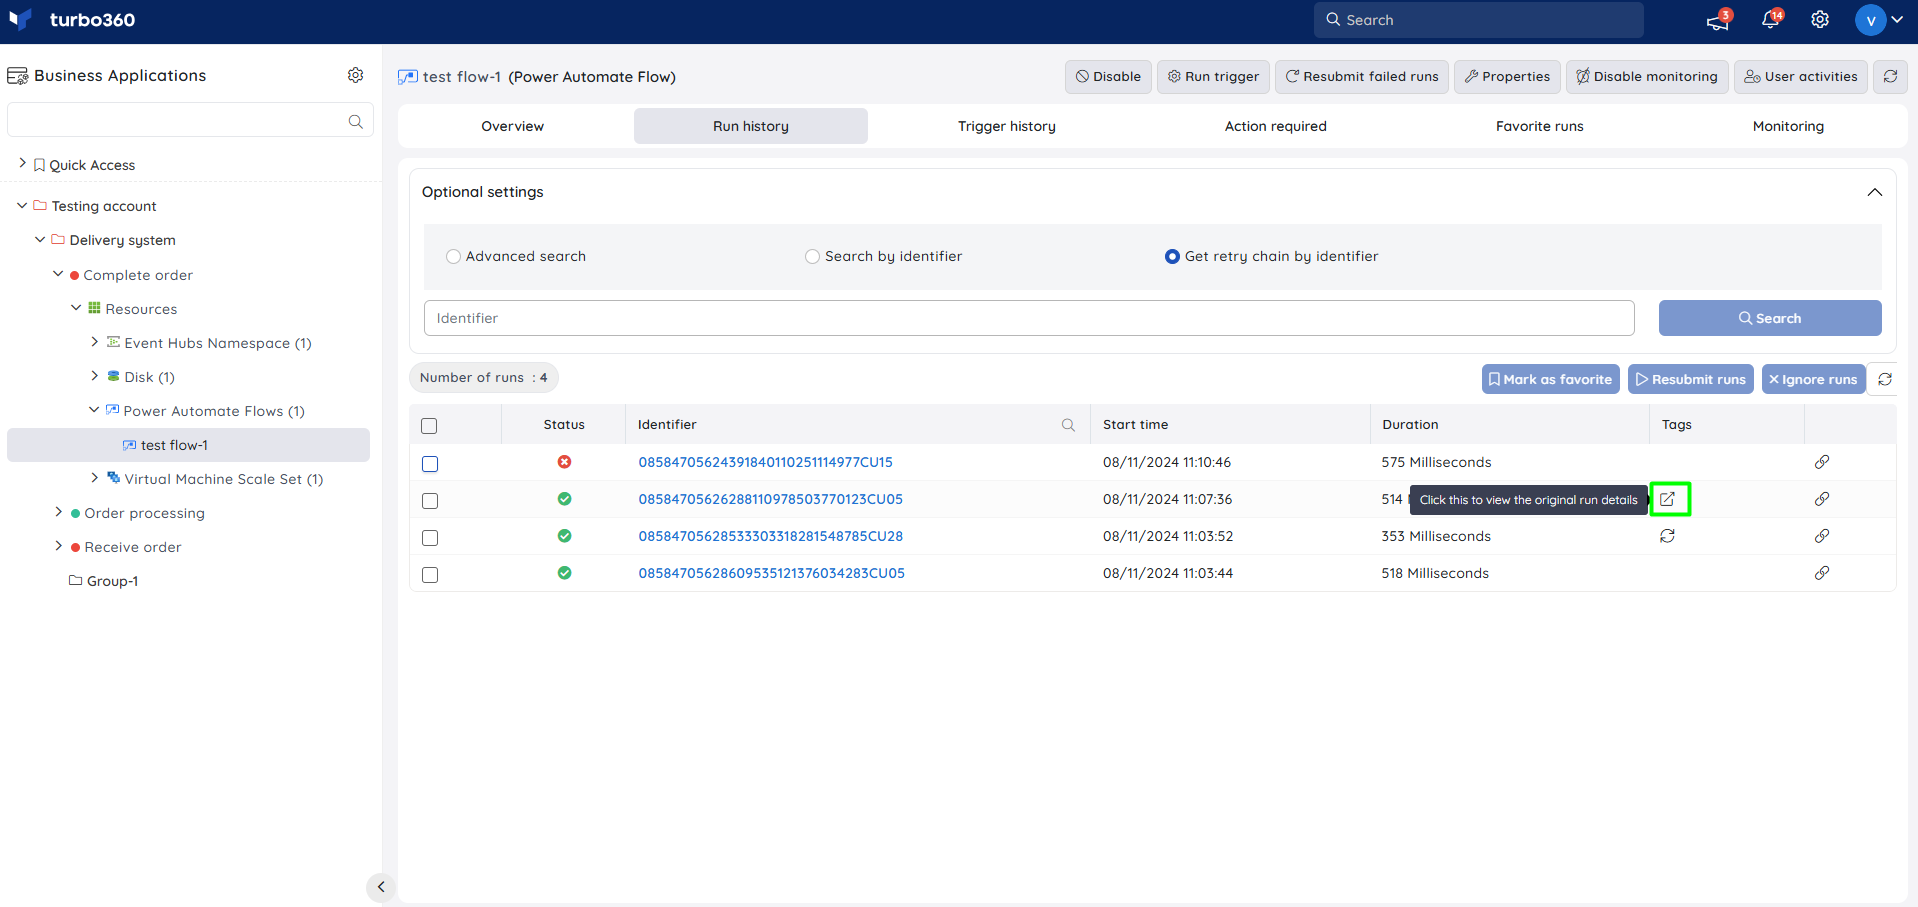Image resolution: width=1918 pixels, height=907 pixels.
Task: Open the Action required tab
Action: click(1276, 126)
